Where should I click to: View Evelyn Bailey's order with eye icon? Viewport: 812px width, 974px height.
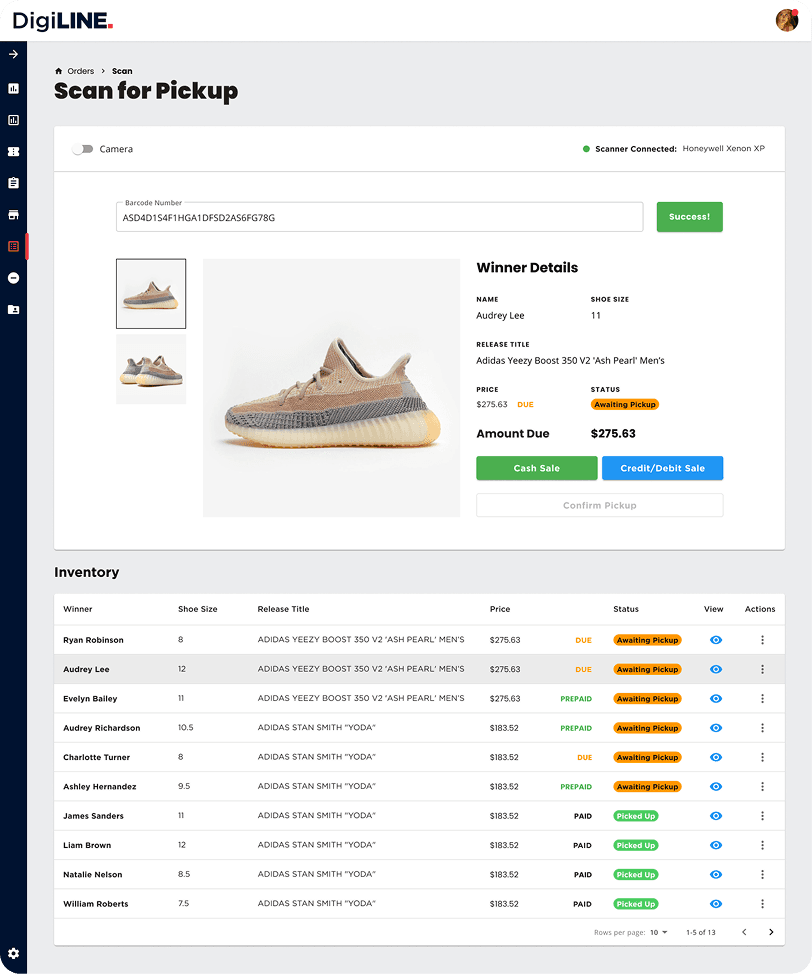pos(716,698)
